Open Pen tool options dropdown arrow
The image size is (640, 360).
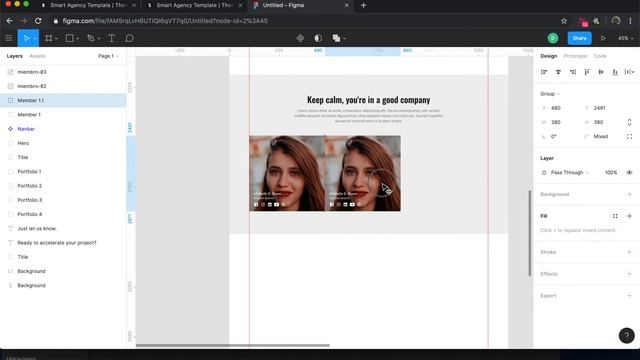(99, 38)
